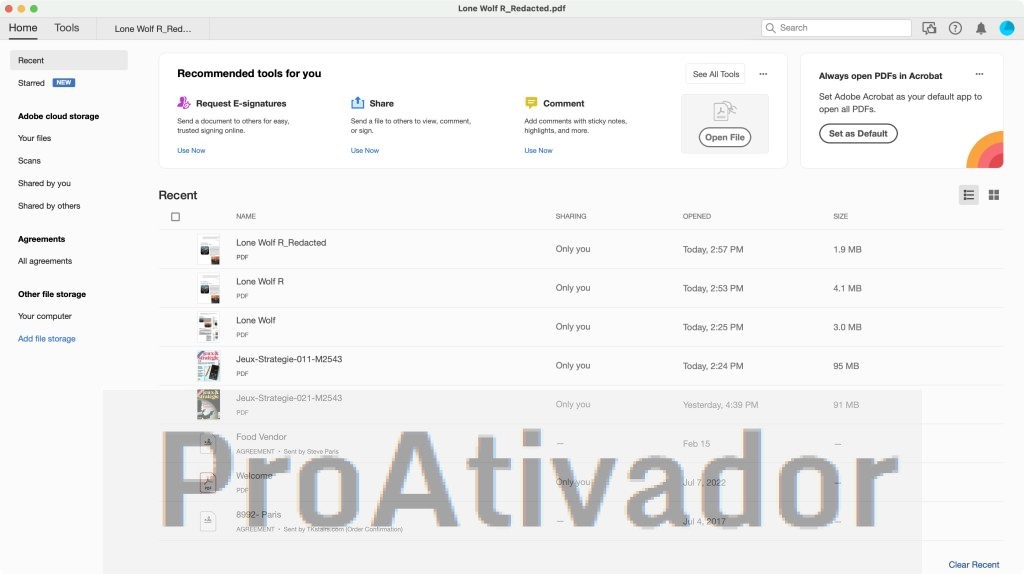Open the notifications bell icon
Screen dimensions: 1024x574
981,28
